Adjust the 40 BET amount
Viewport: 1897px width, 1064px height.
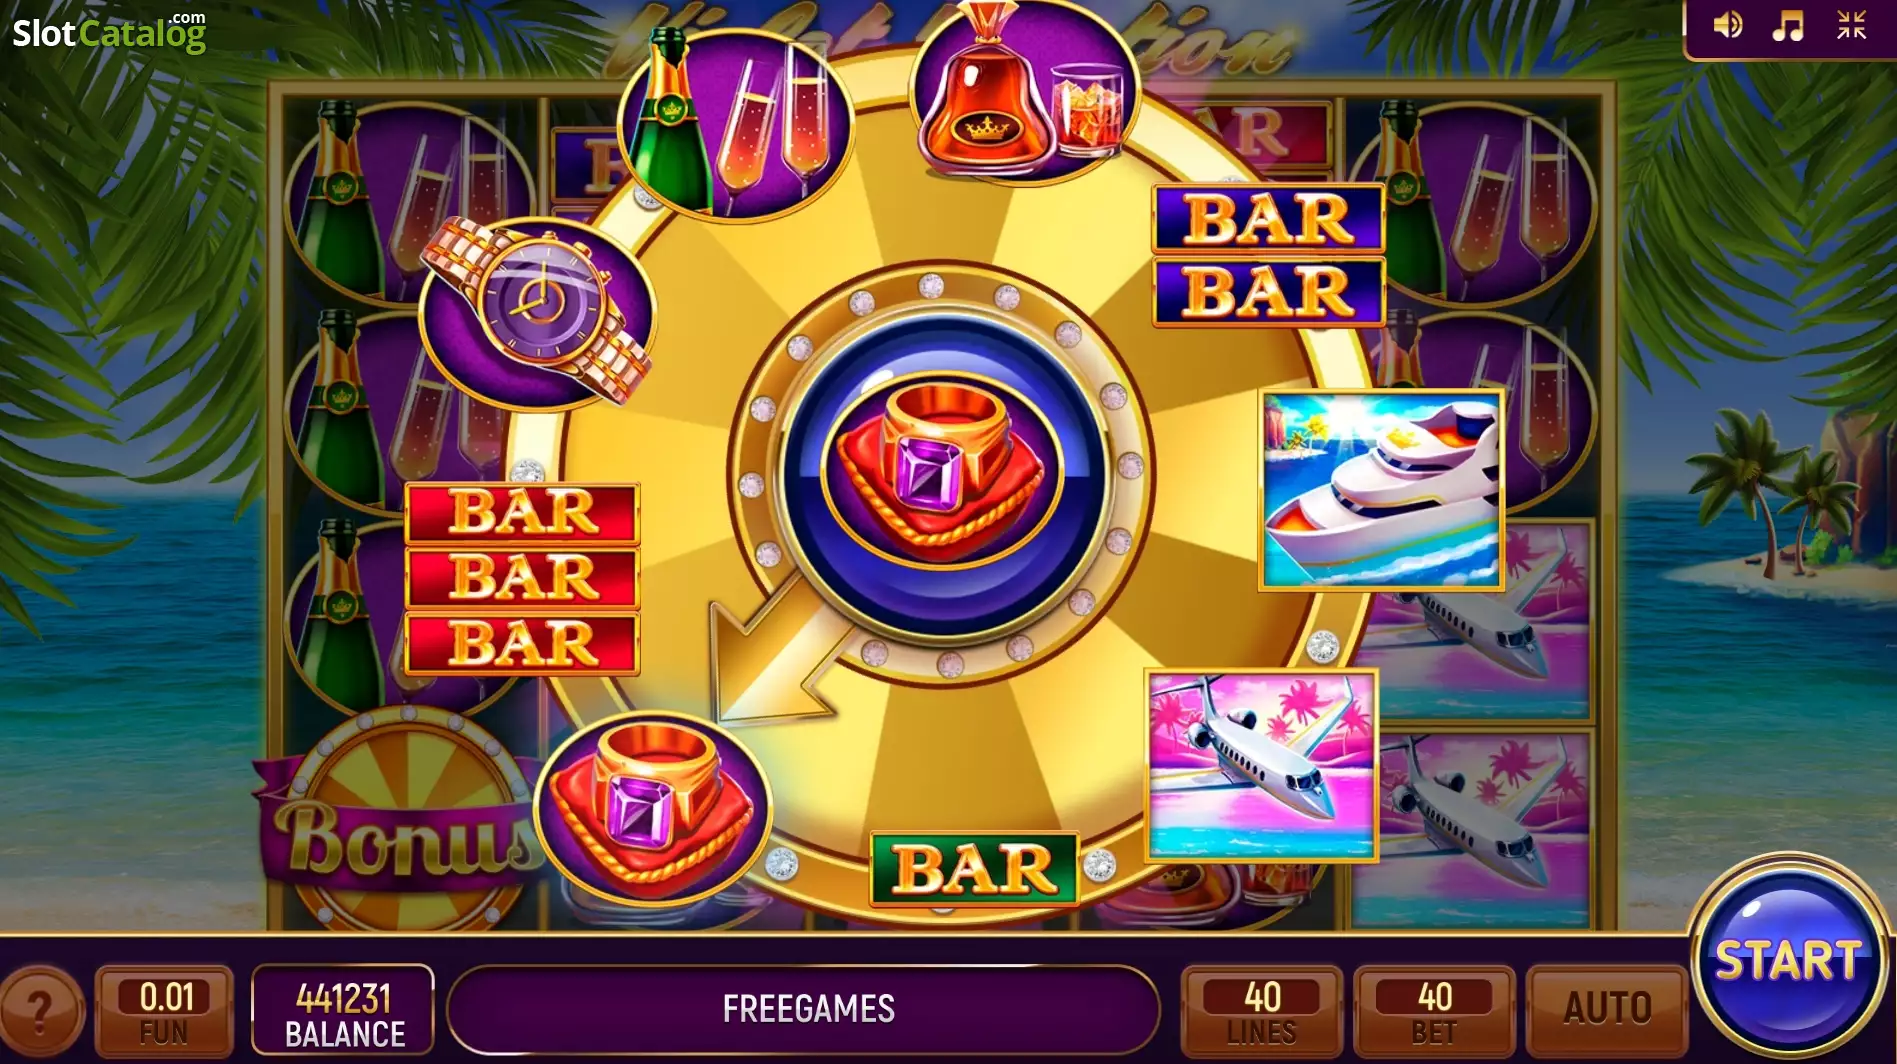pos(1434,1011)
